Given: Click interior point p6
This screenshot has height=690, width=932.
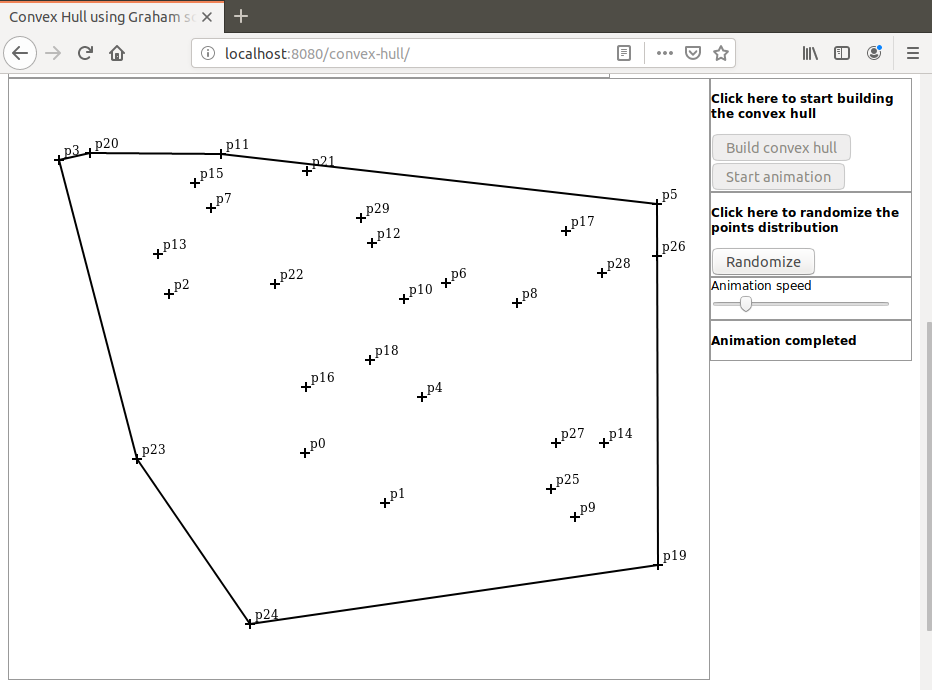Looking at the screenshot, I should [446, 283].
